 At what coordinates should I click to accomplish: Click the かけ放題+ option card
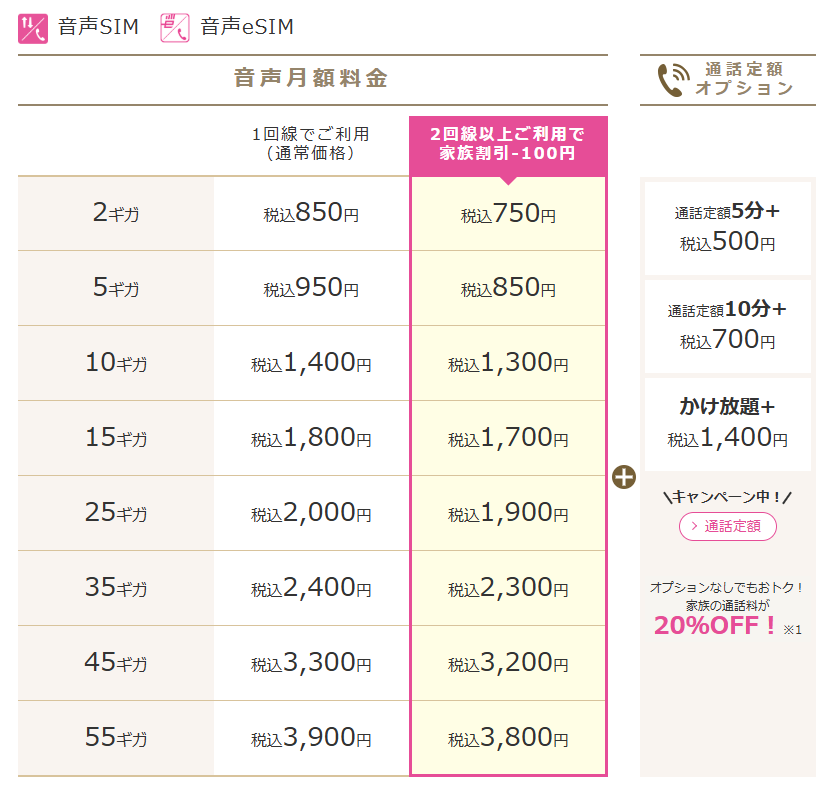[x=727, y=422]
